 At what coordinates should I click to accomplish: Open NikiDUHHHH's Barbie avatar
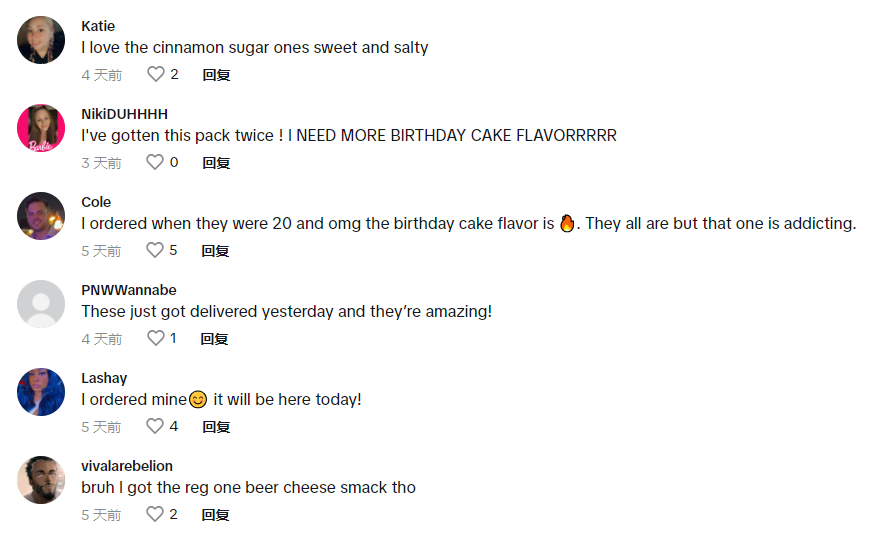(x=41, y=128)
